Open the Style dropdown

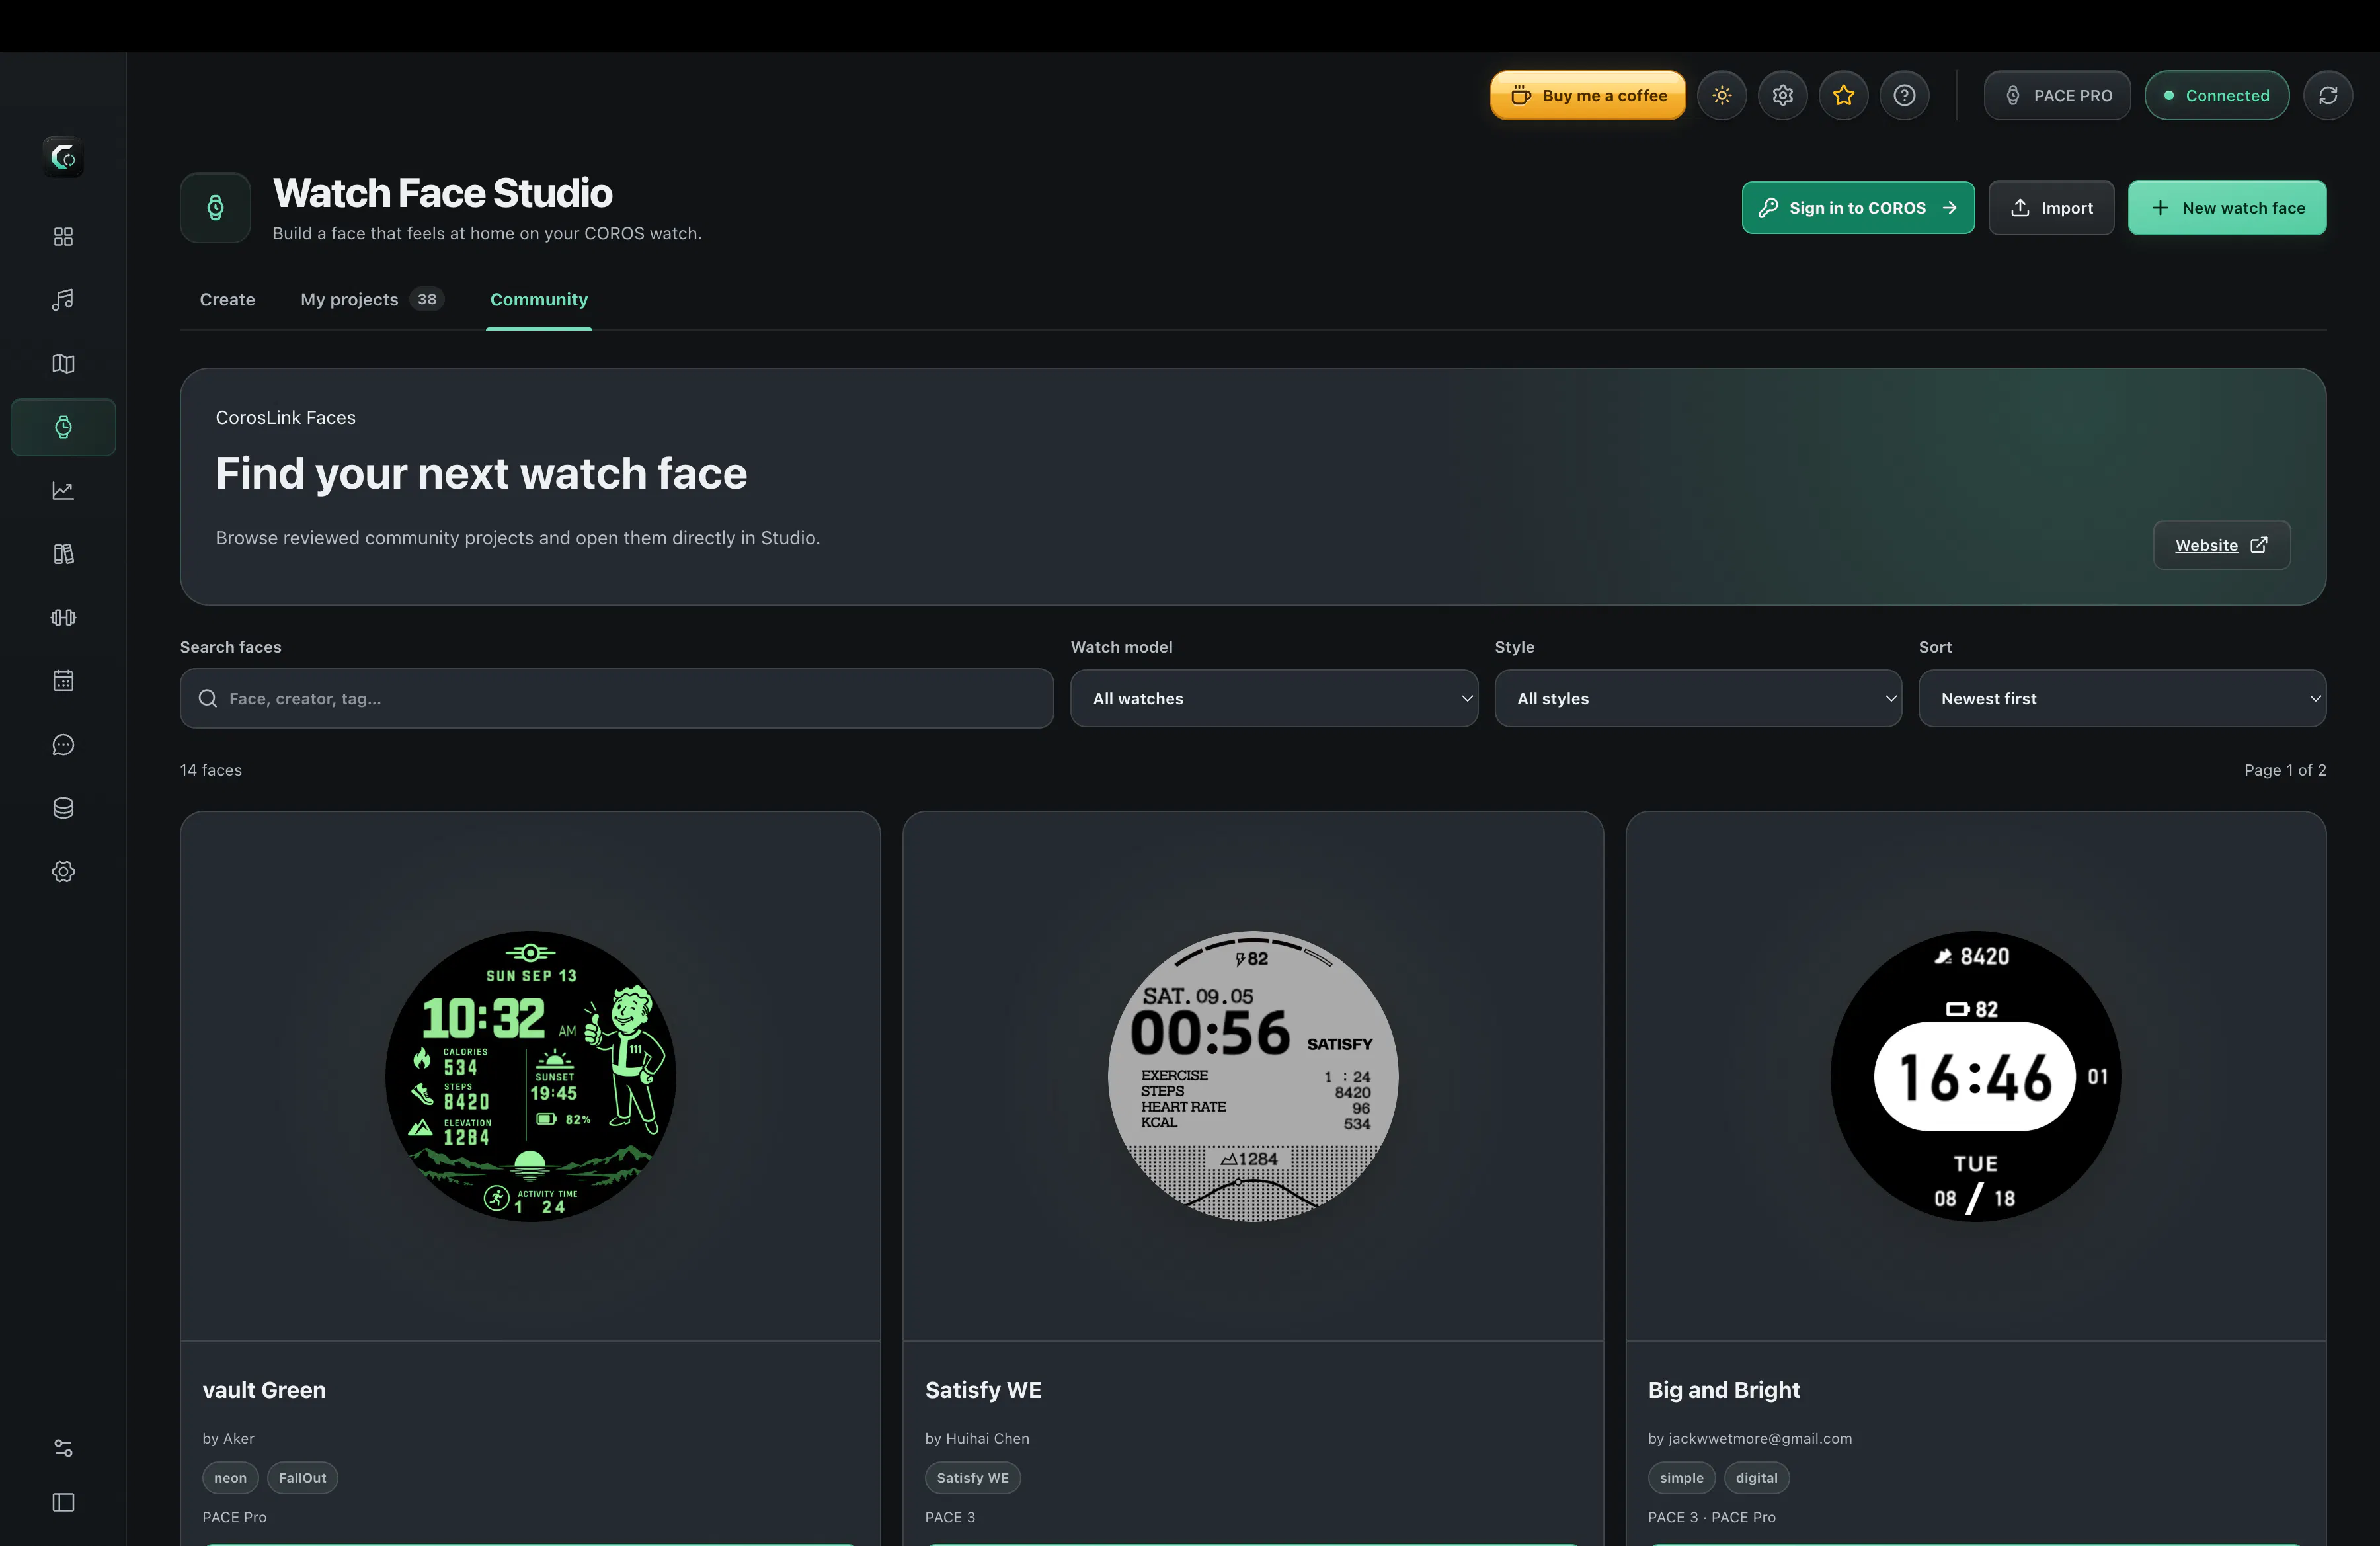click(1698, 698)
